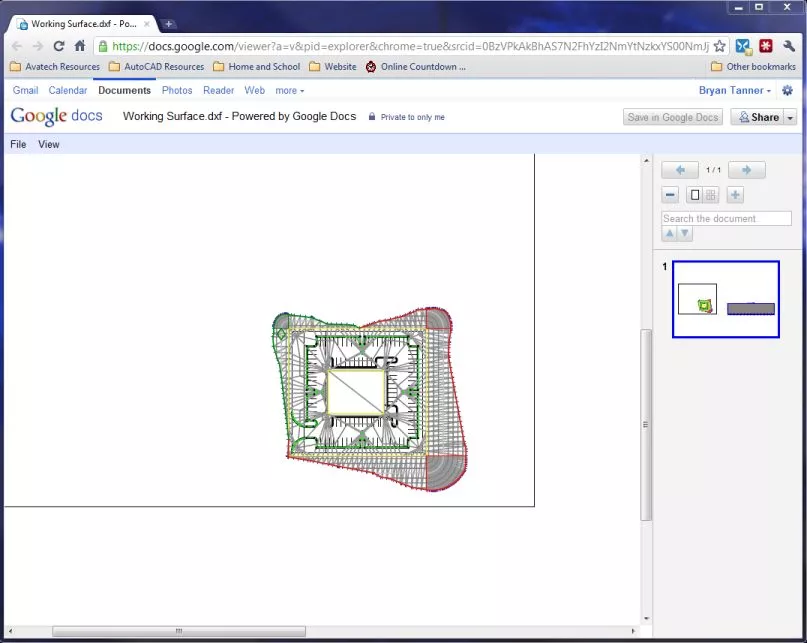The width and height of the screenshot is (807, 643).
Task: Switch to single page view
Action: (x=695, y=195)
